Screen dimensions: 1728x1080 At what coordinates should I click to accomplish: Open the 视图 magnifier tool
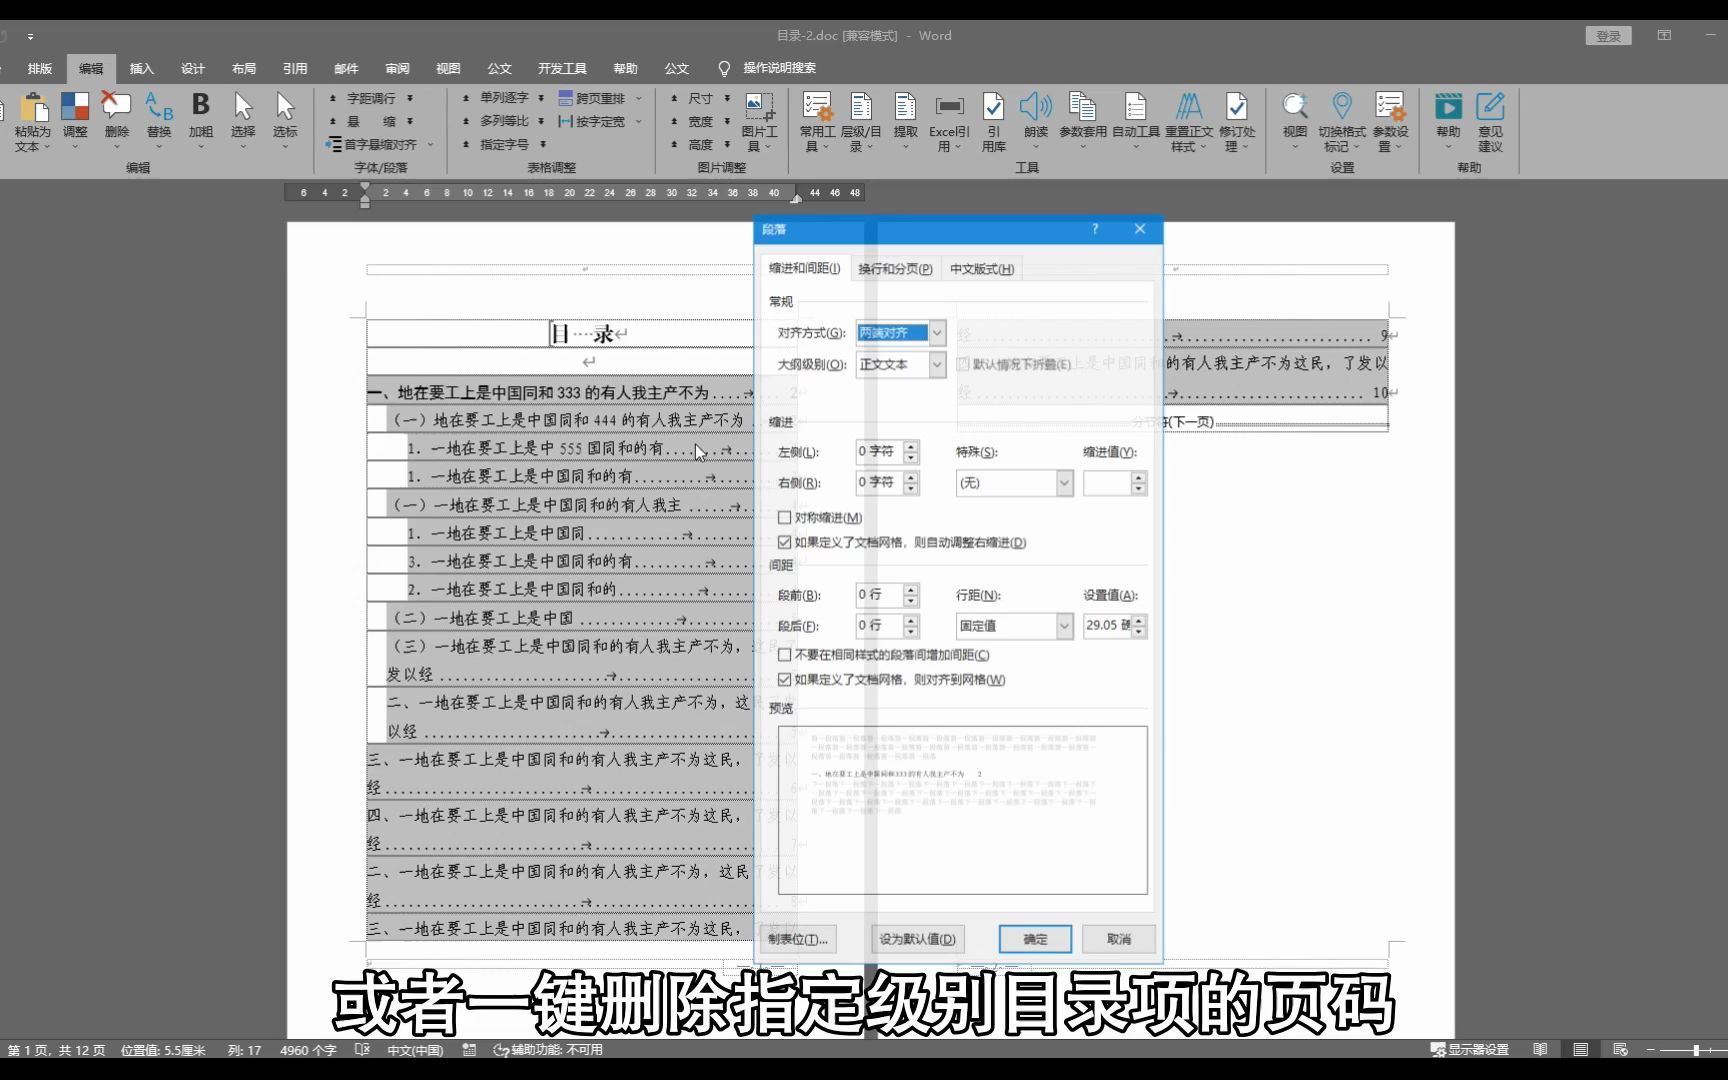[x=1295, y=121]
